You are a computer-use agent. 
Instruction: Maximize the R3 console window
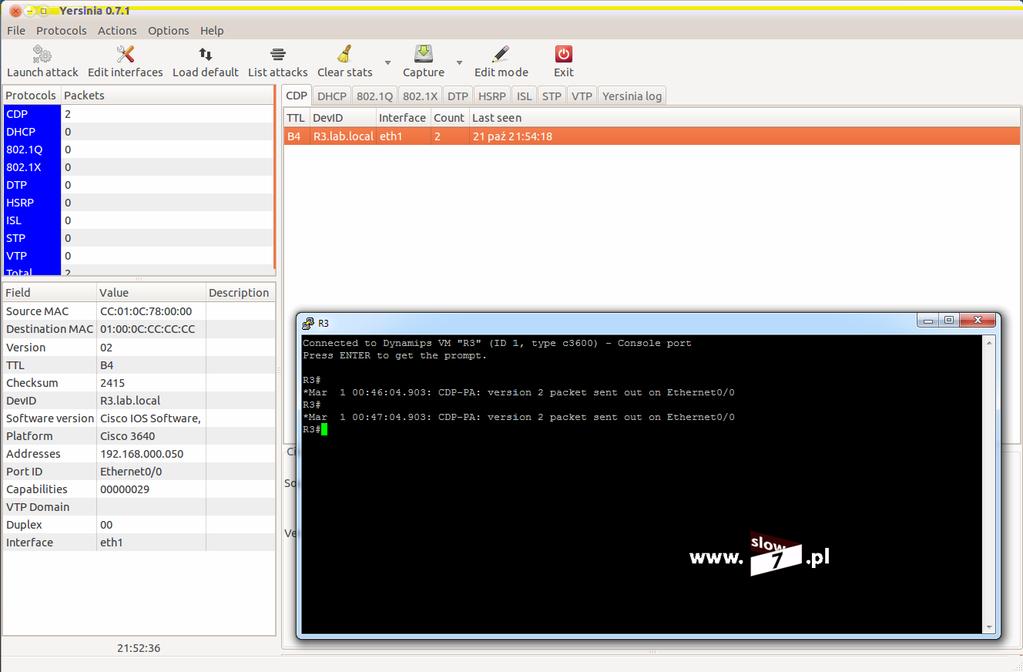pyautogui.click(x=949, y=320)
